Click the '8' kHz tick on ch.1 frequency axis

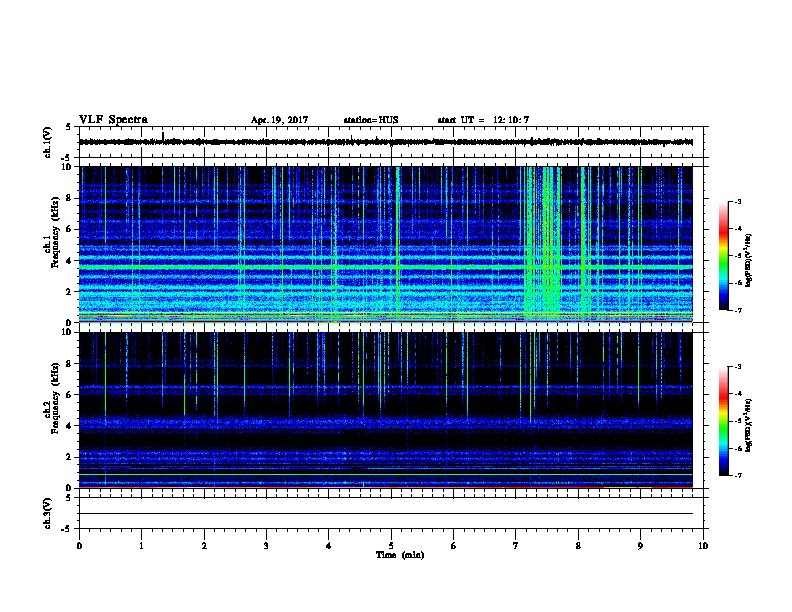[69, 198]
